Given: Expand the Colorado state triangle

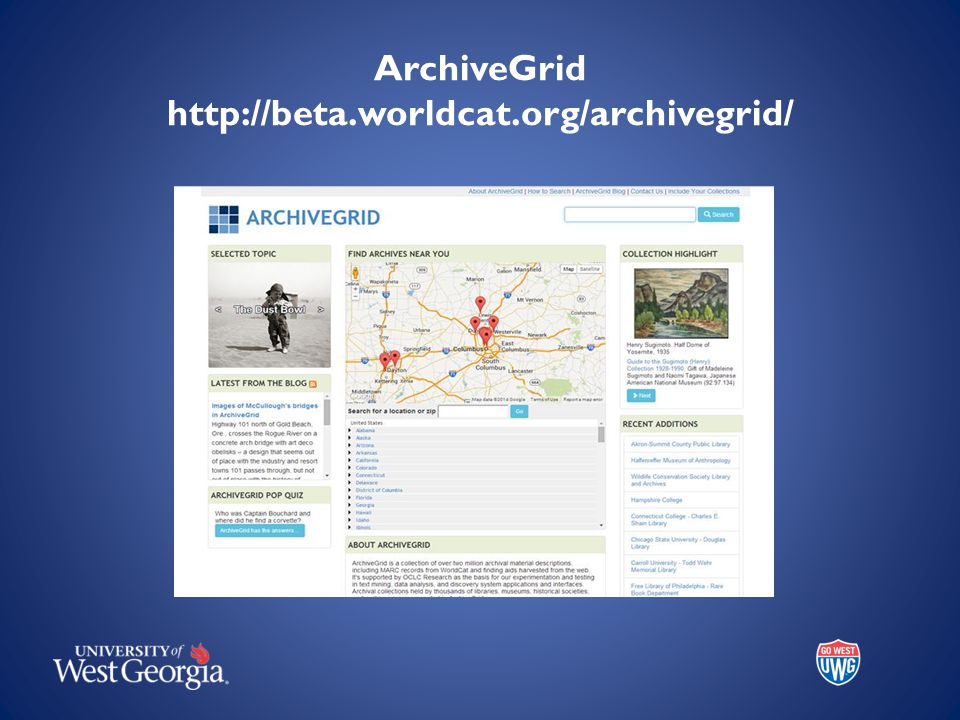Looking at the screenshot, I should coord(350,468).
